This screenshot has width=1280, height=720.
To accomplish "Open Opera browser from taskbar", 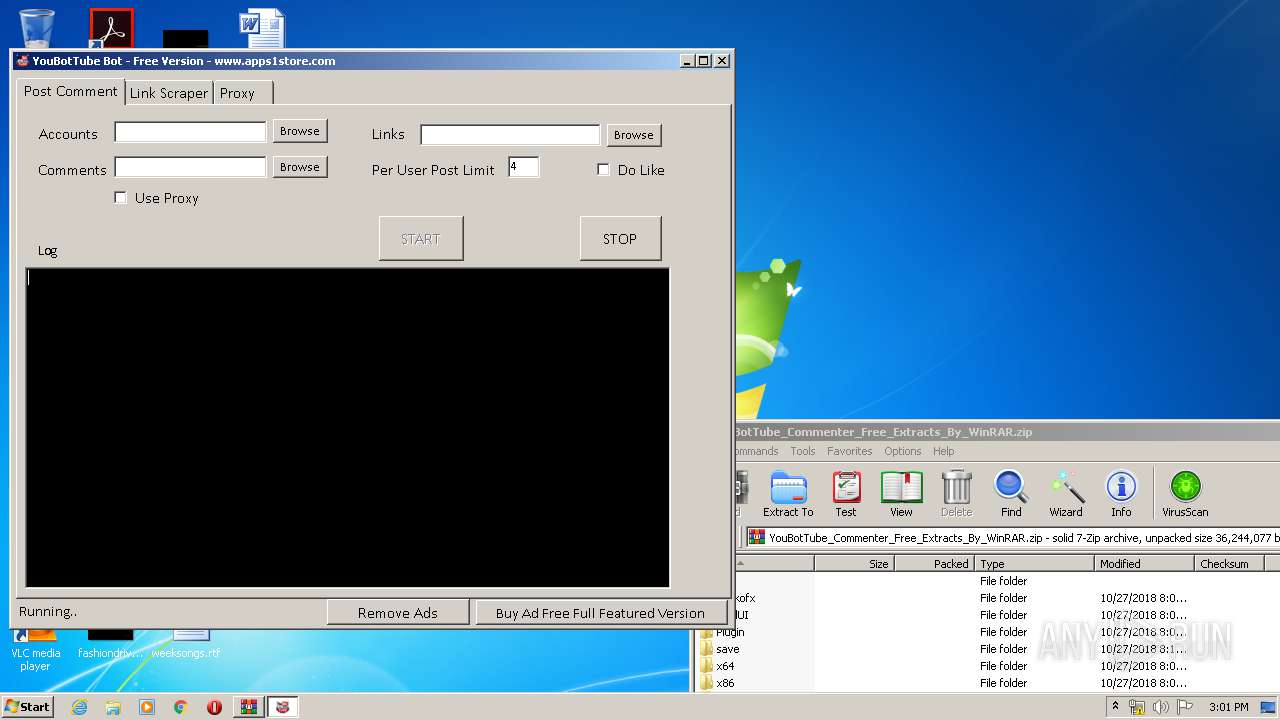I will click(214, 707).
